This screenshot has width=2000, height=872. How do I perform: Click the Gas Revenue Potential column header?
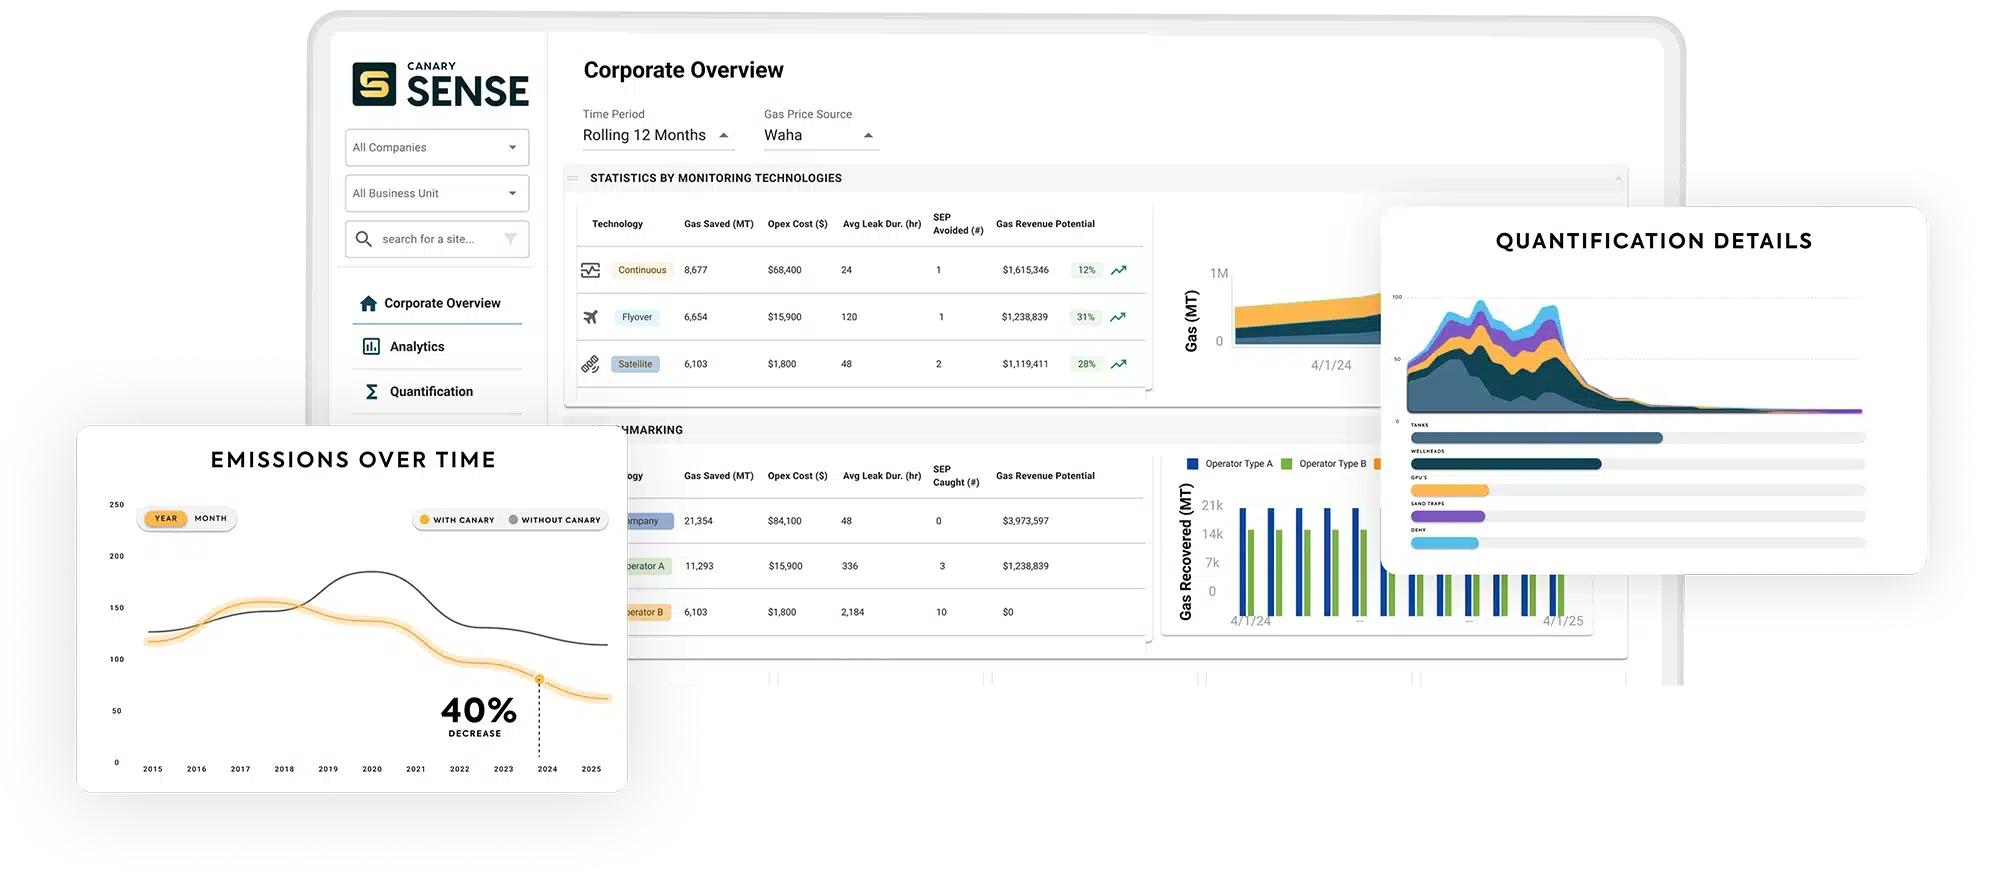1045,224
